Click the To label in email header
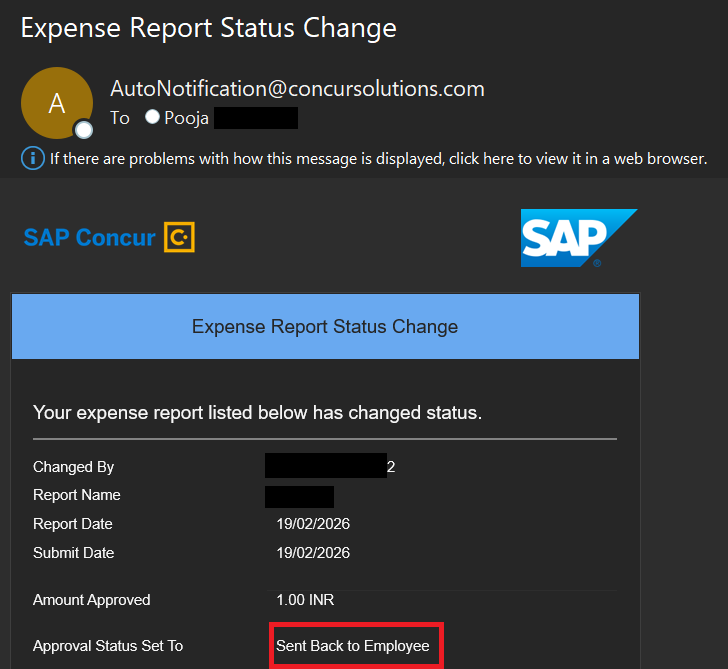This screenshot has width=728, height=669. tap(120, 118)
